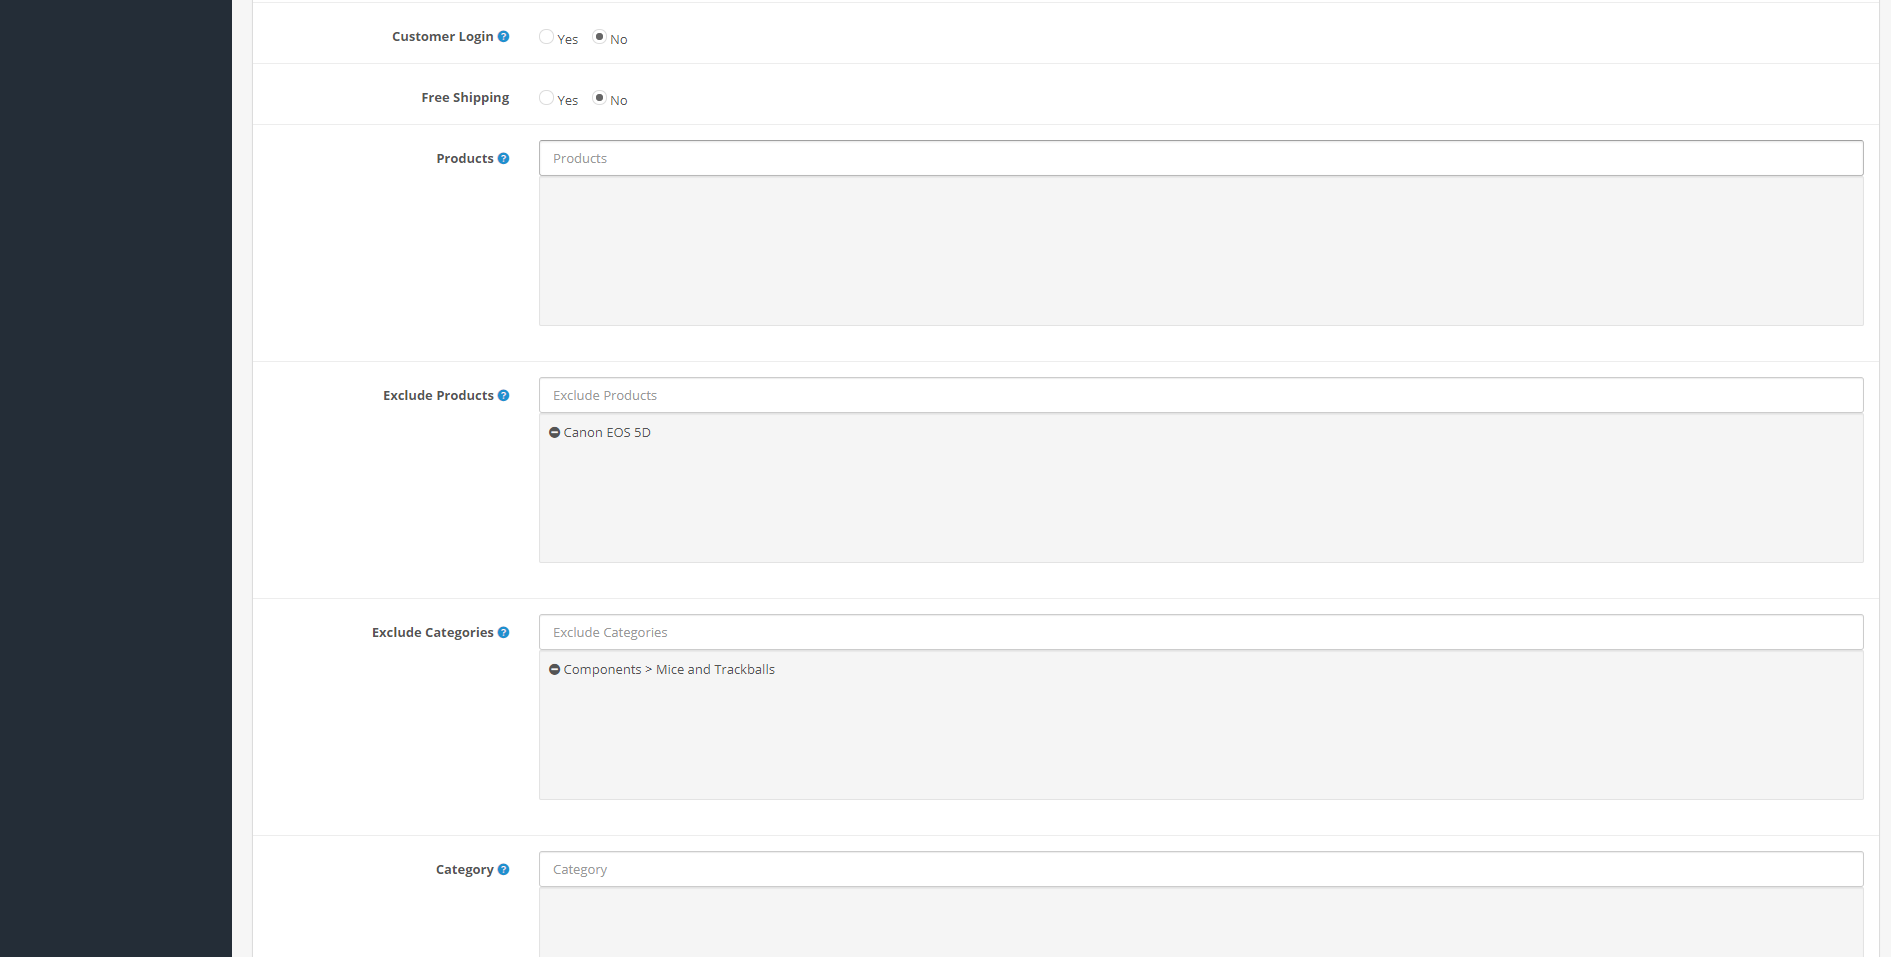The height and width of the screenshot is (957, 1891).
Task: Click the dark left sidebar panel
Action: pos(115,480)
